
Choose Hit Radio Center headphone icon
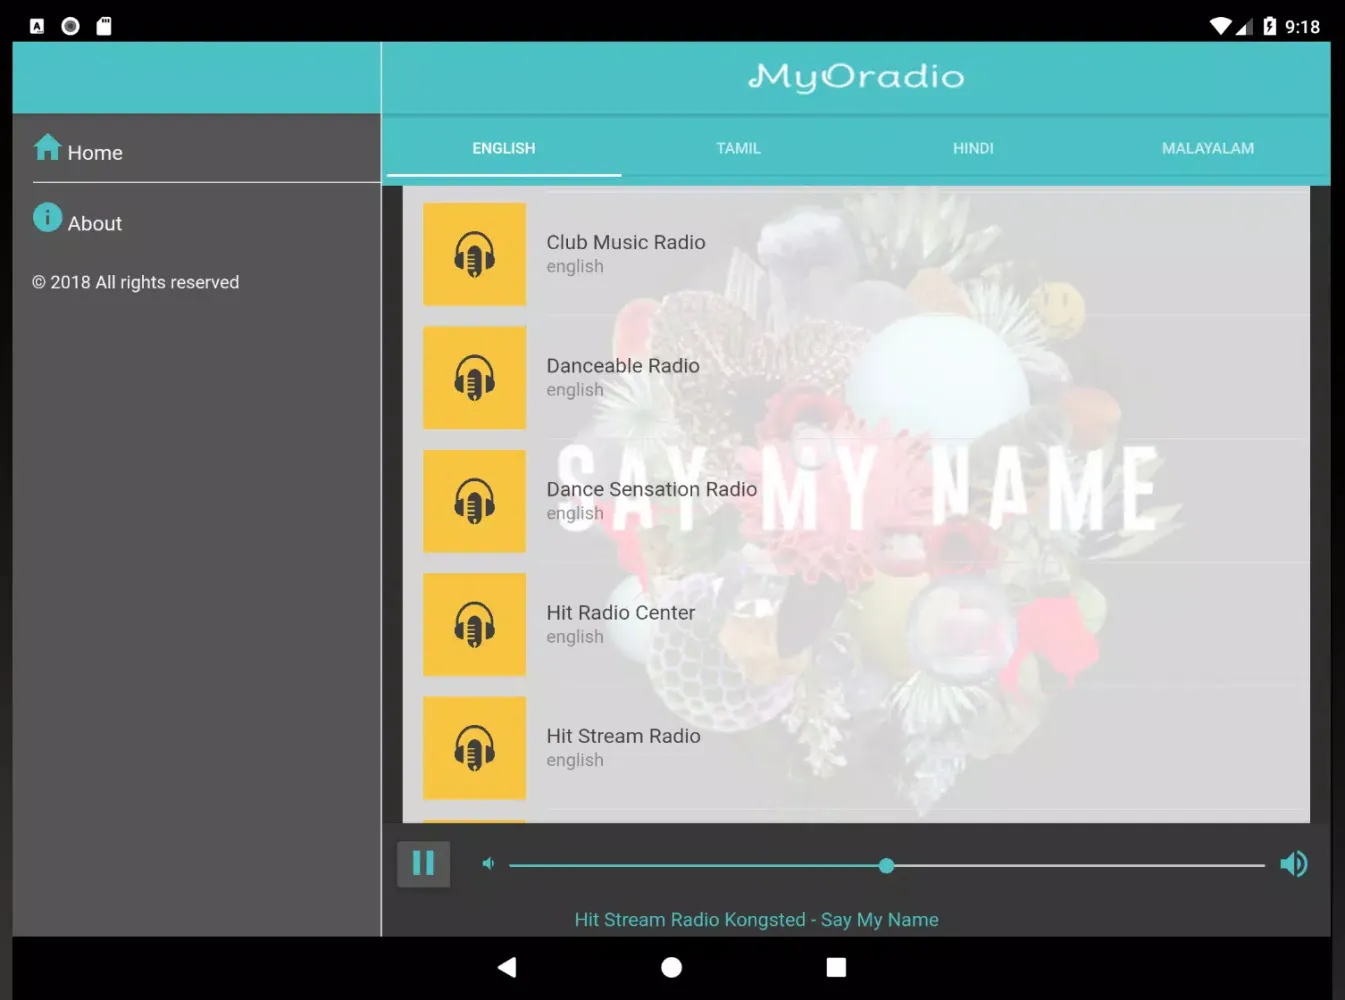[x=474, y=625]
